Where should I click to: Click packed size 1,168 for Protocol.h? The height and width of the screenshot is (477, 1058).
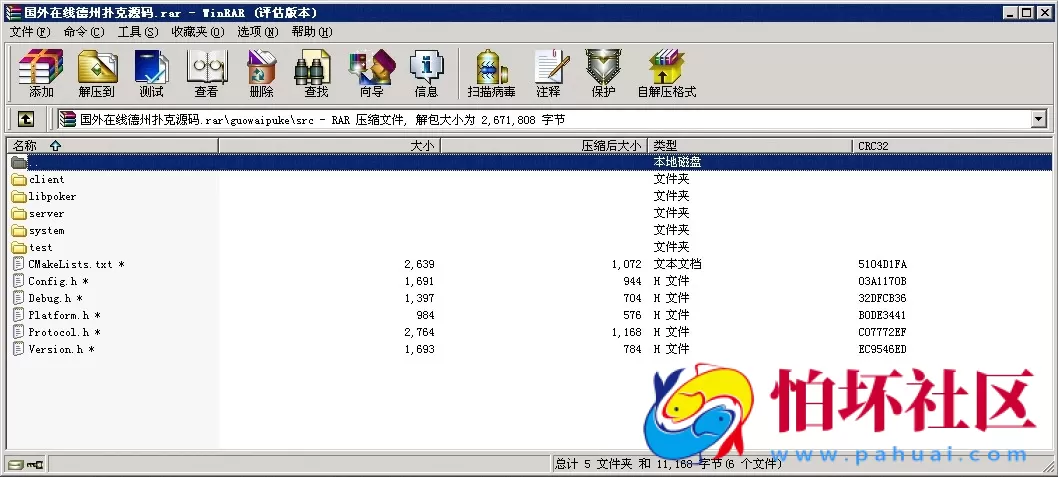click(627, 332)
